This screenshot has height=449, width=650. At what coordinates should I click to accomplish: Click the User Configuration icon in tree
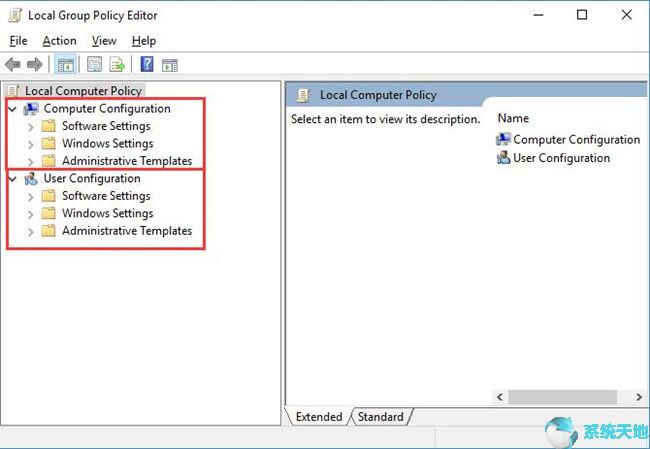(31, 179)
